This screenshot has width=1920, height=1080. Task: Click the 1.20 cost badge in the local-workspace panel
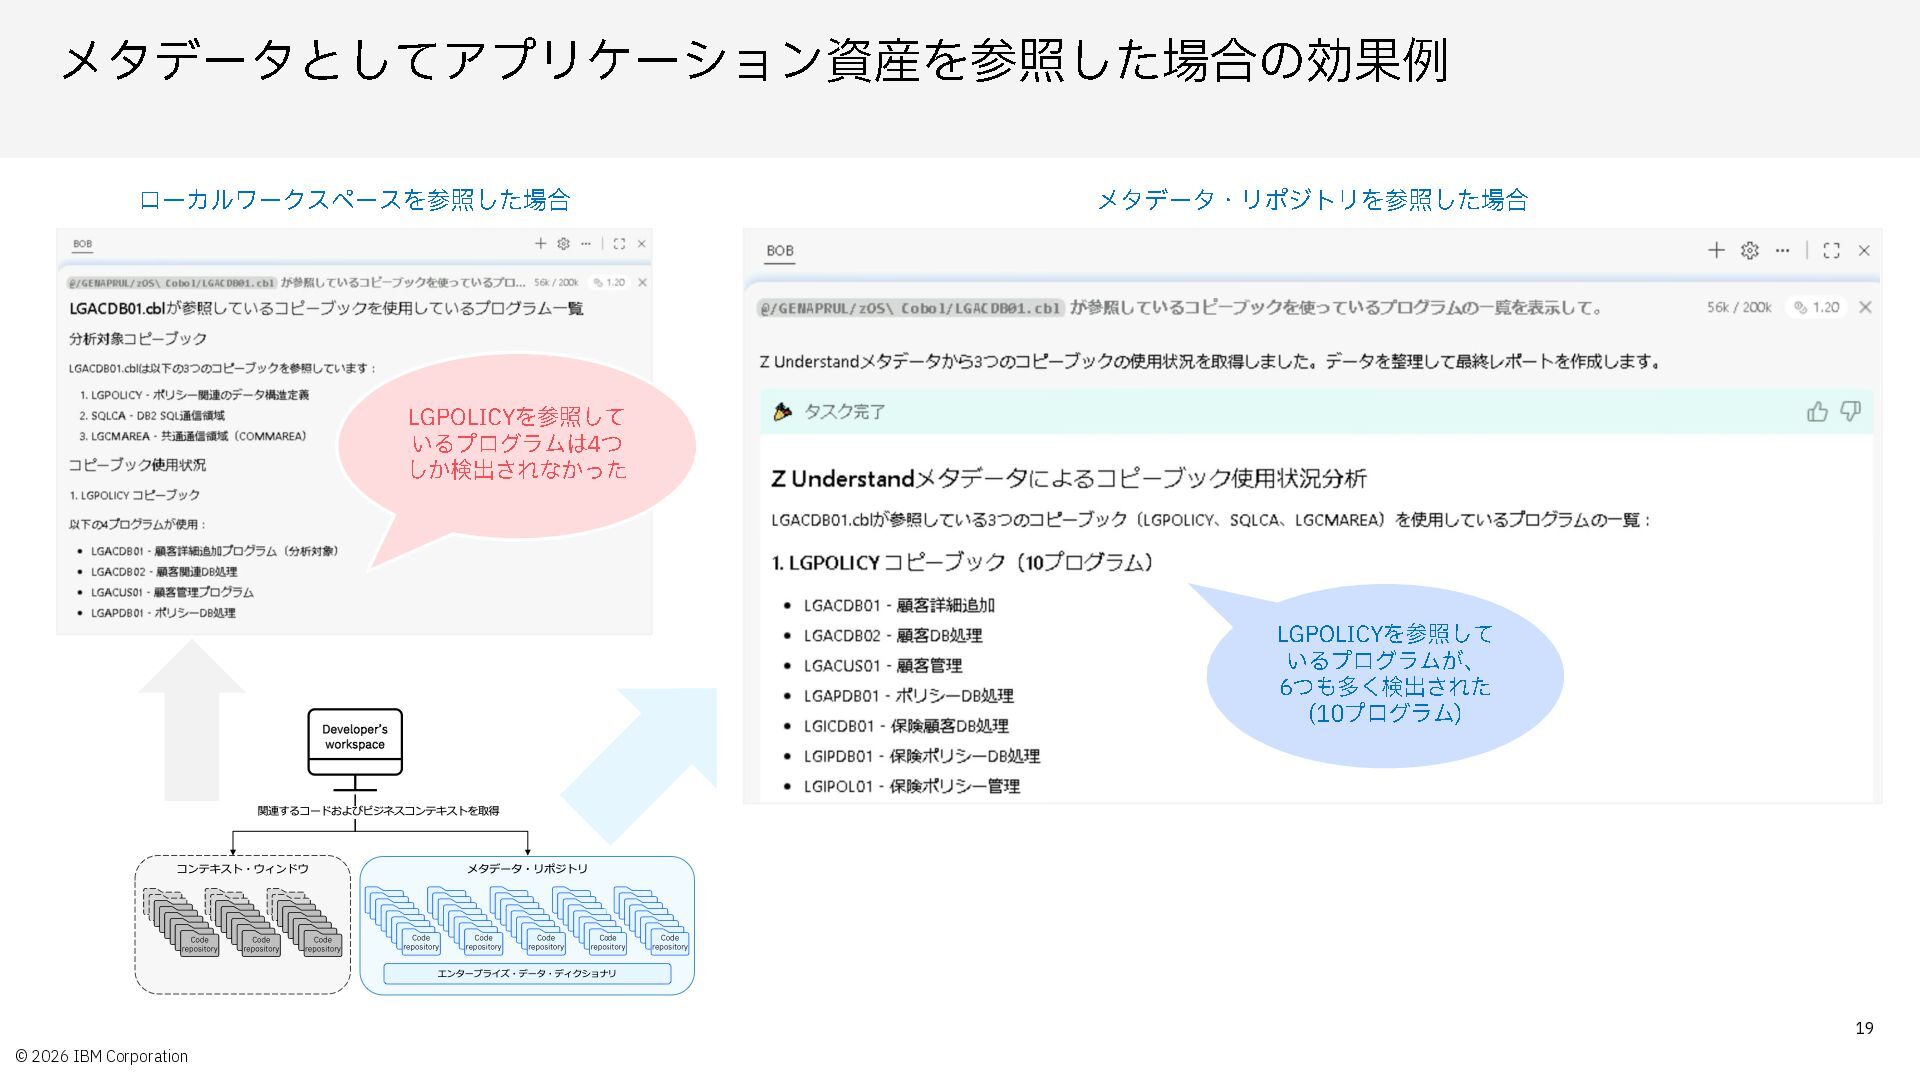(609, 282)
